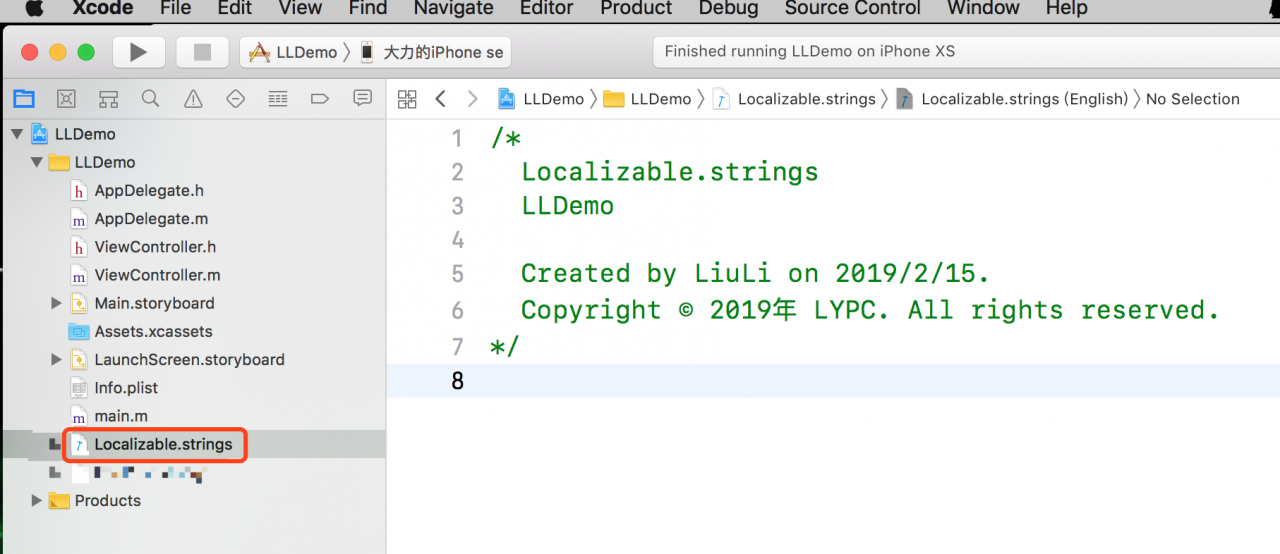Open the related items grid menu
Screen dimensions: 1280x554
pos(407,98)
